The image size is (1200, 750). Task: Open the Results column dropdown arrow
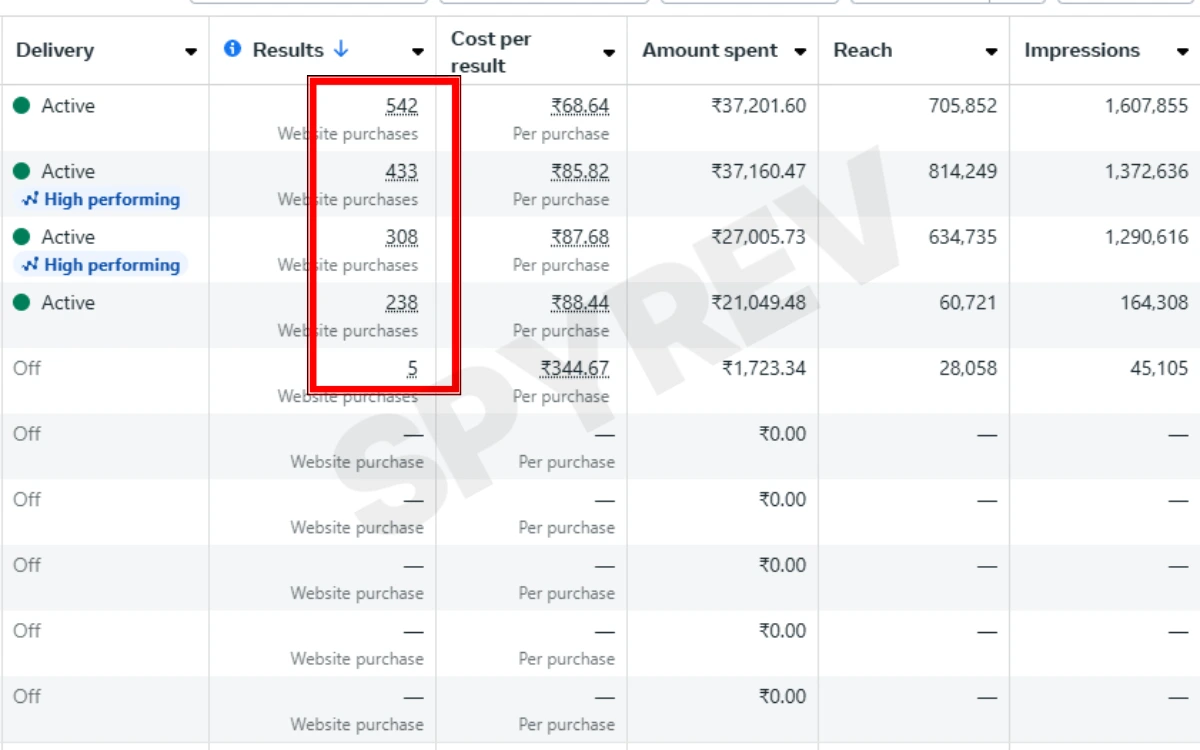point(417,52)
